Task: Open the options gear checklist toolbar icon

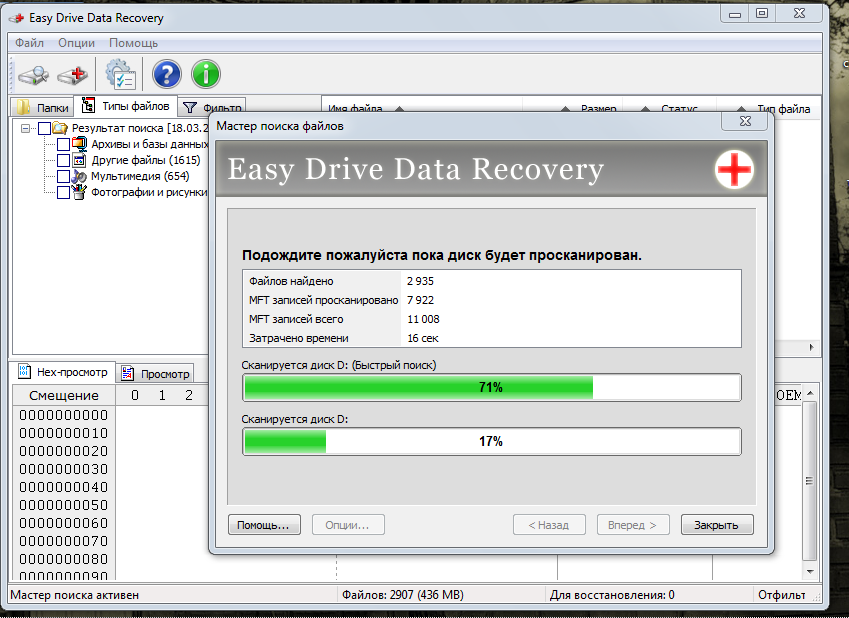Action: coord(120,75)
